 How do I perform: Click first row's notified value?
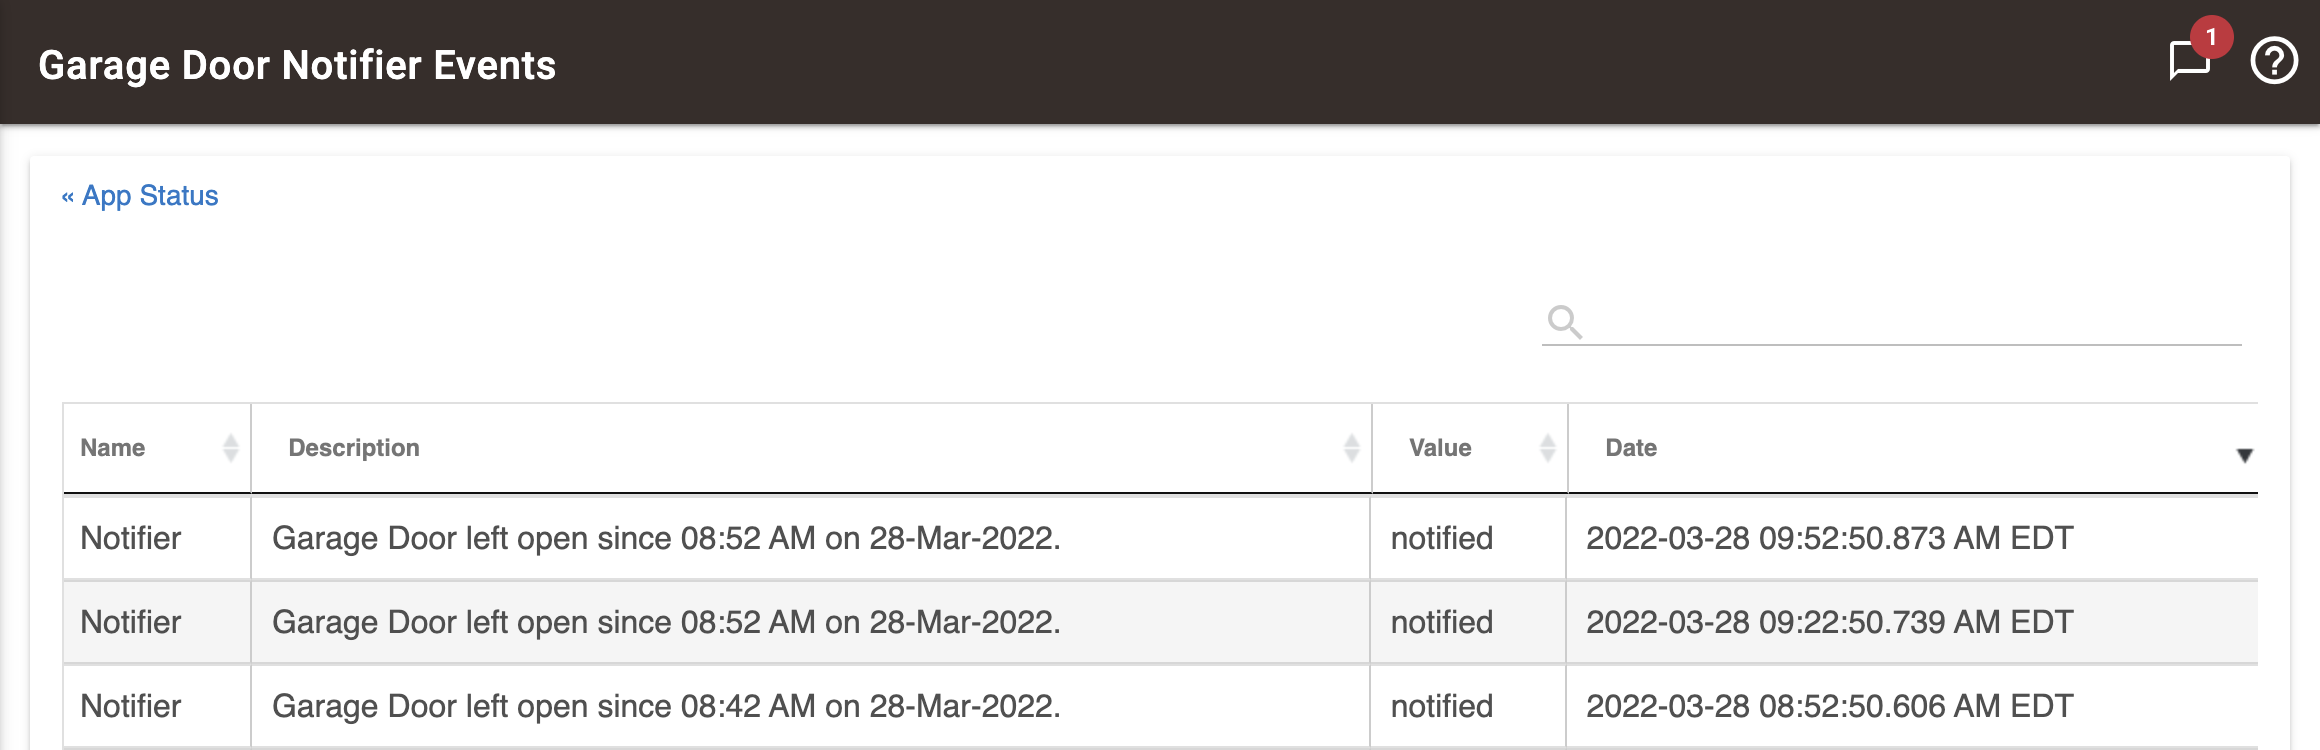[x=1441, y=538]
